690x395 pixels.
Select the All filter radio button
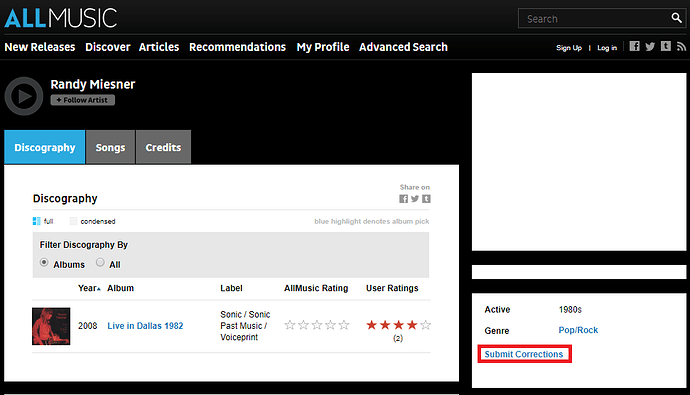pos(100,263)
